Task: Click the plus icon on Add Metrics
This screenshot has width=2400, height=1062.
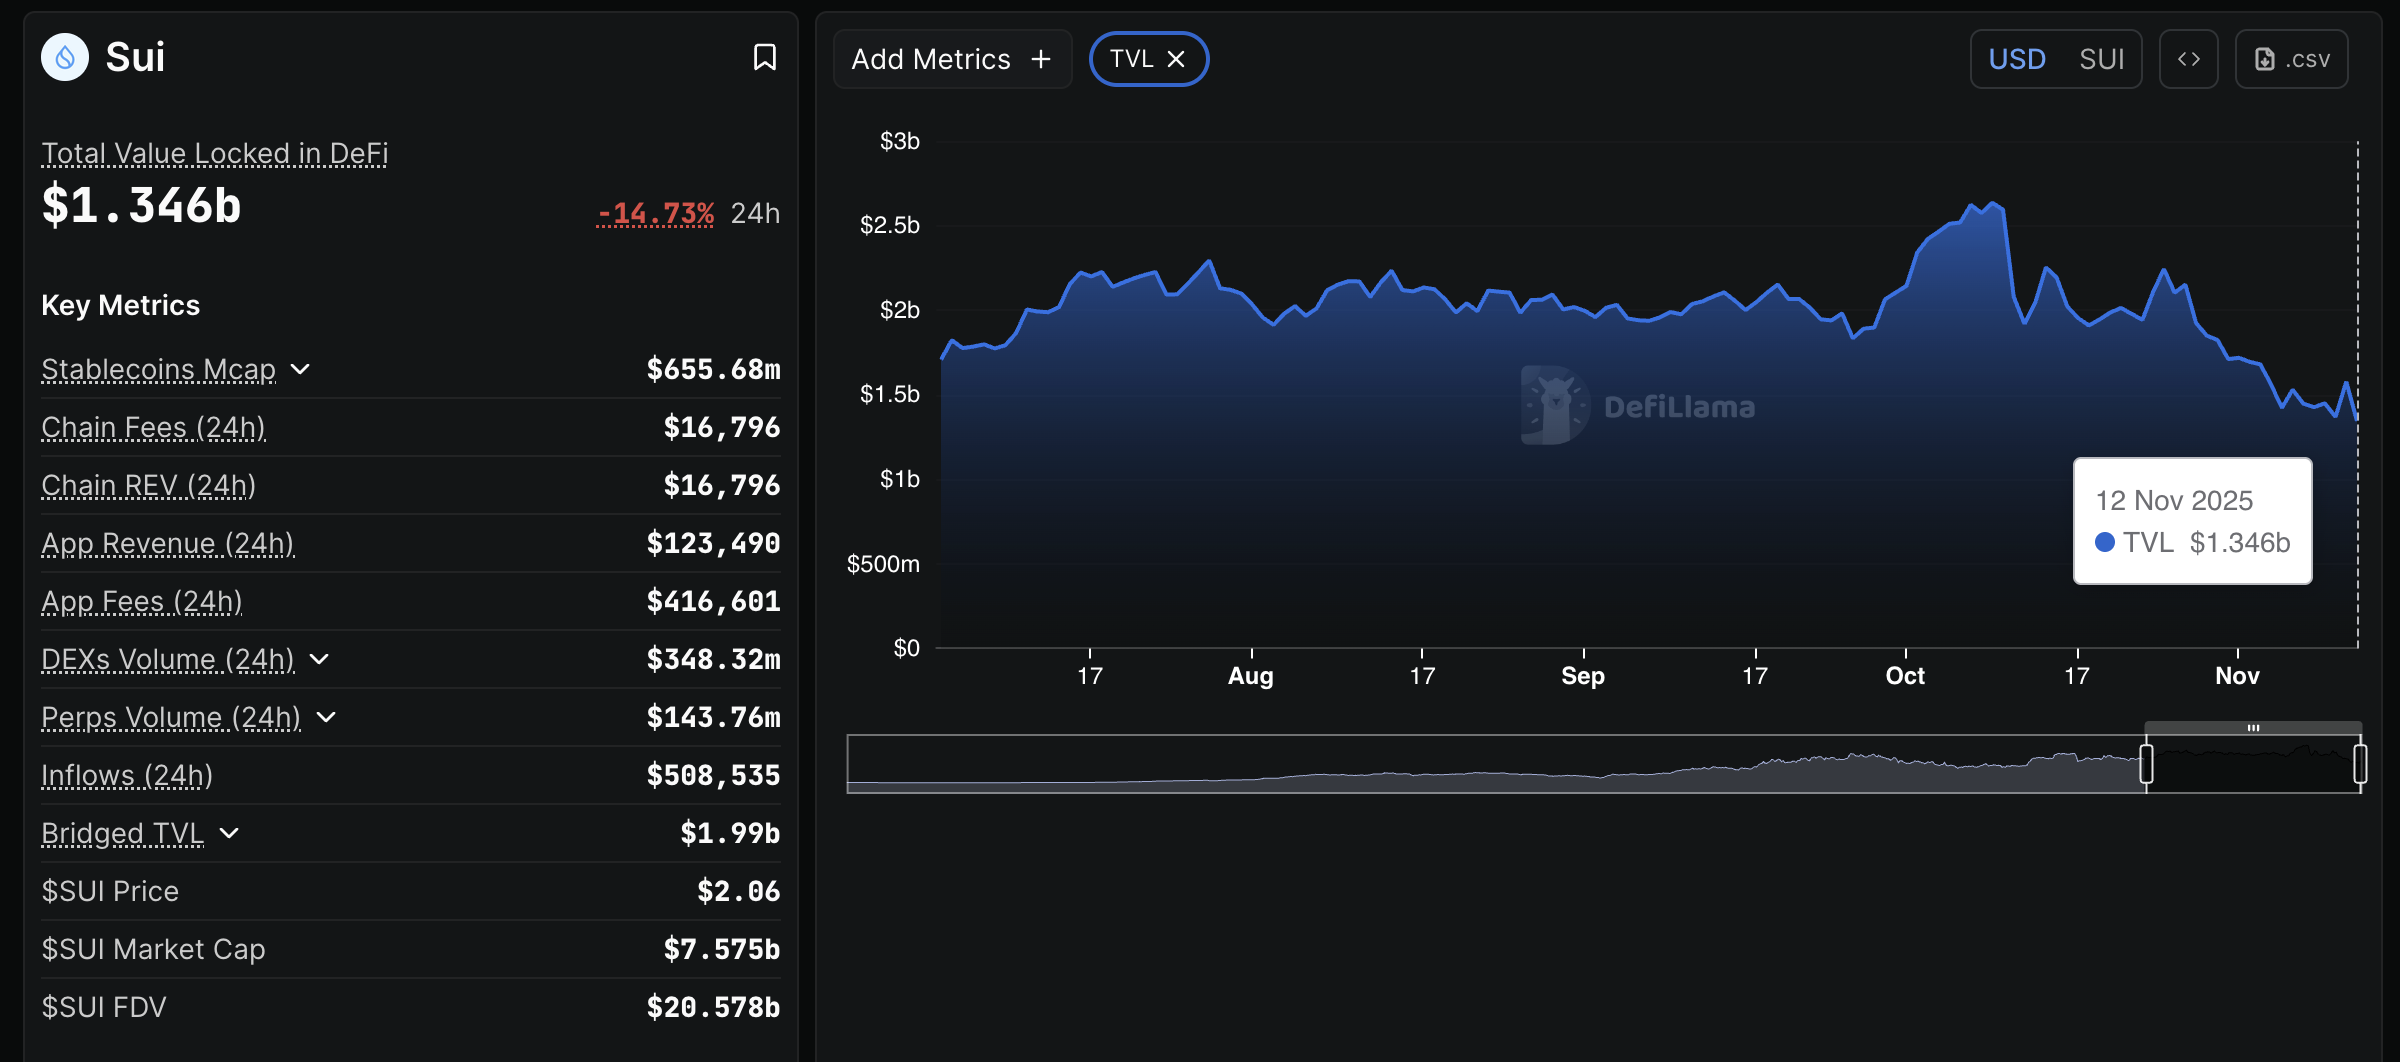Action: click(1041, 59)
